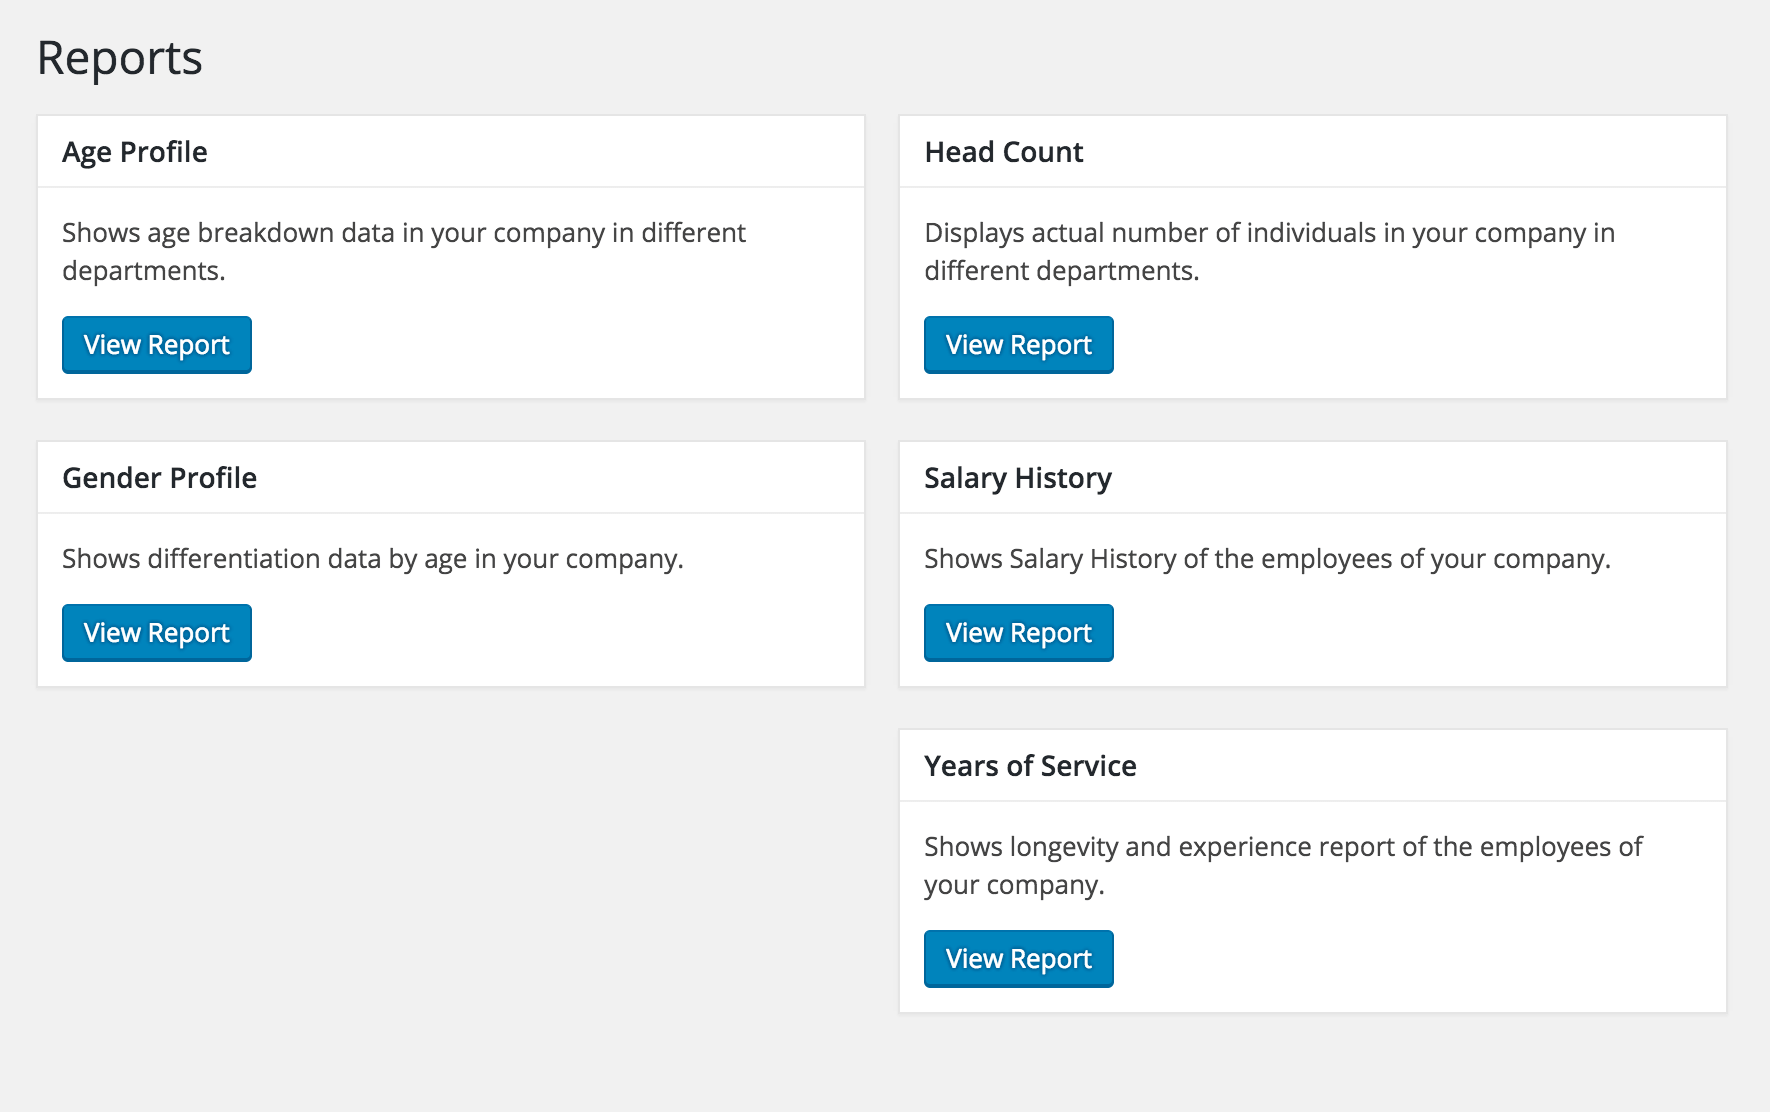
Task: Click 'your company.' line in Years of Service card
Action: click(x=1014, y=885)
